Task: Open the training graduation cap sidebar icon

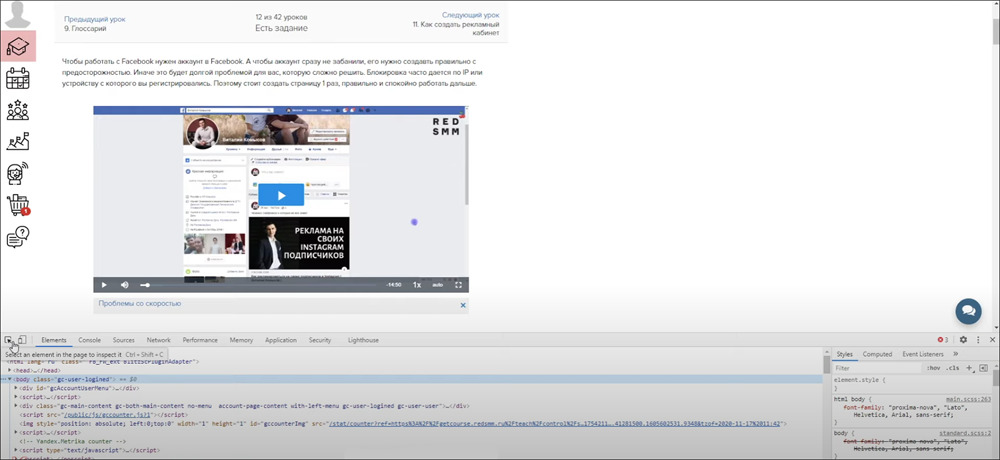Action: pyautogui.click(x=18, y=46)
